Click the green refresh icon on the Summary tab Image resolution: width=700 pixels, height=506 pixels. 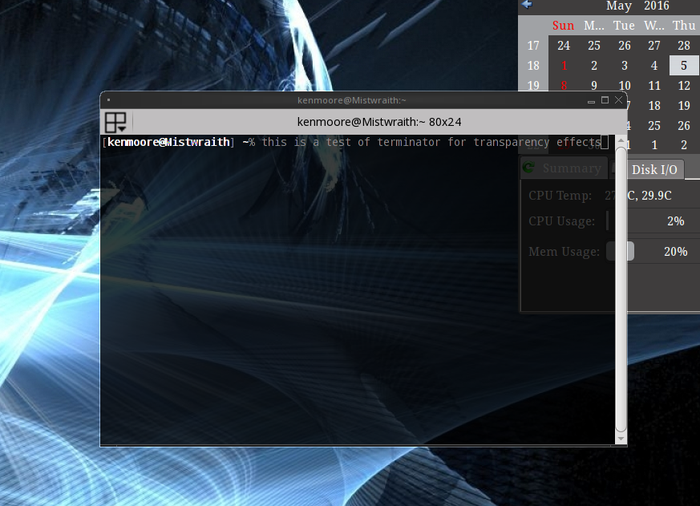(529, 167)
